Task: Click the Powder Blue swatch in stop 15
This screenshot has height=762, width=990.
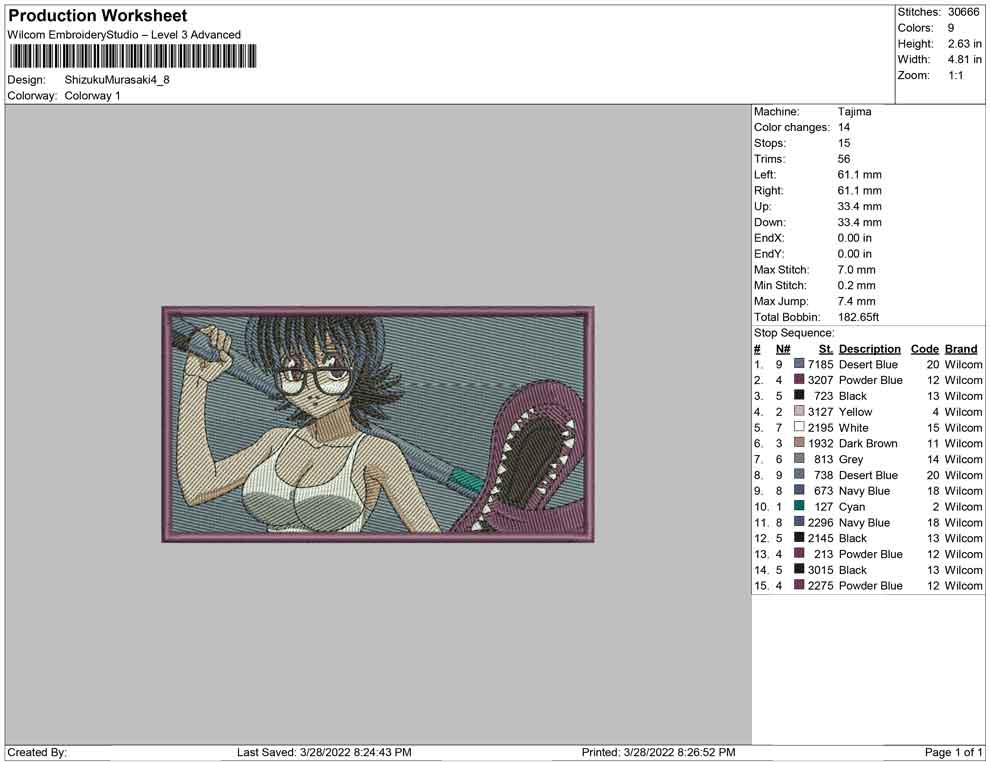Action: tap(799, 586)
